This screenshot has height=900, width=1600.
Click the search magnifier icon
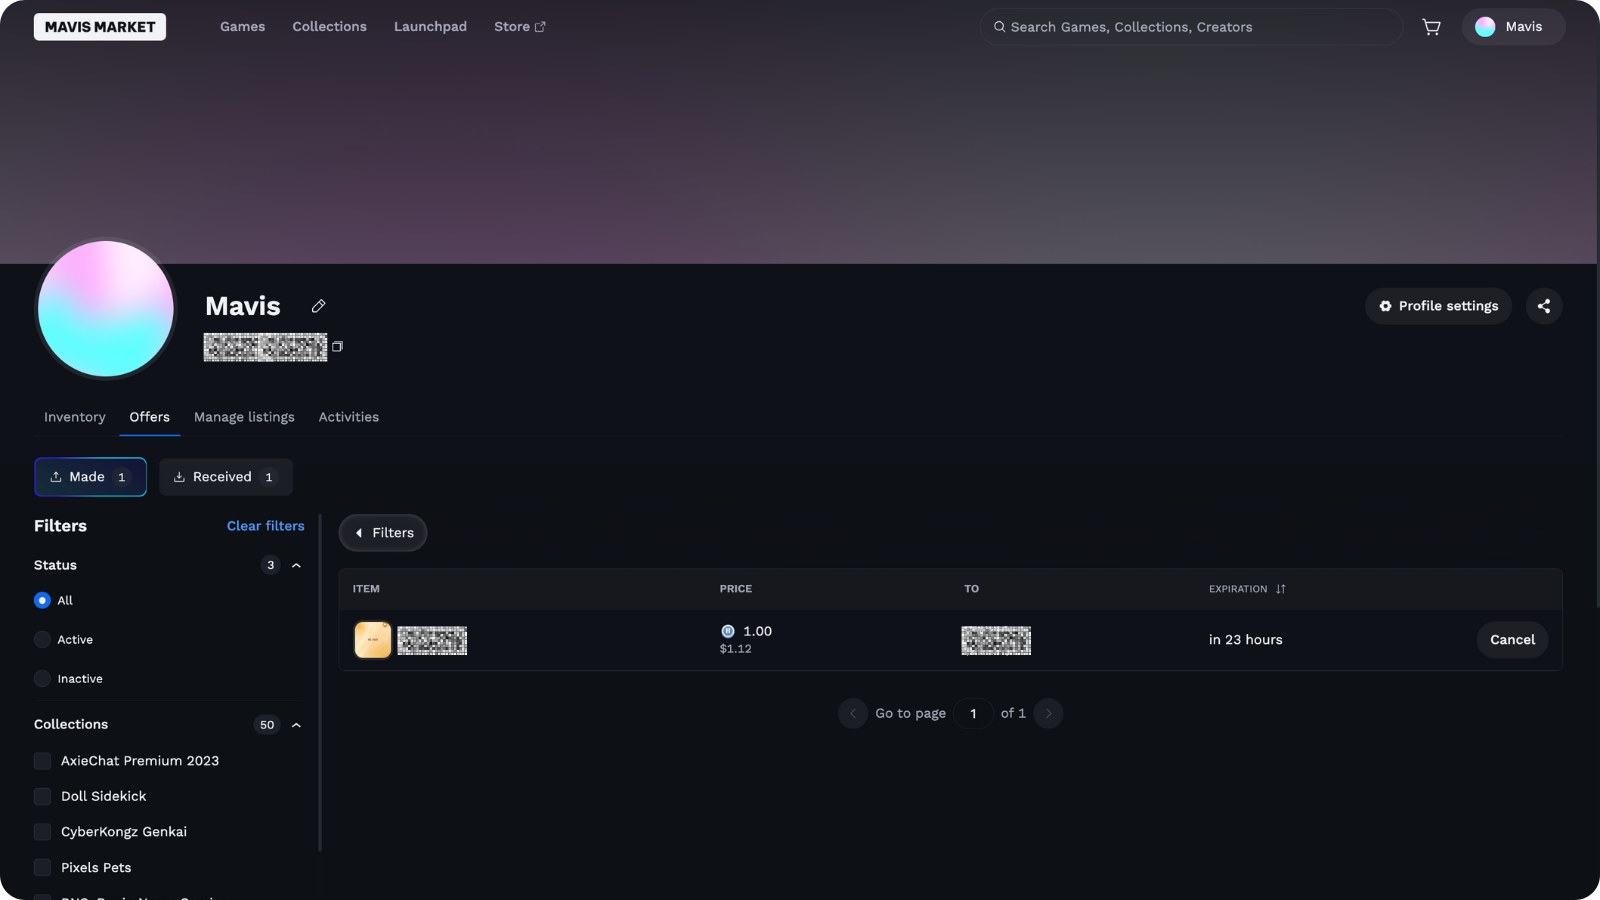tap(999, 27)
